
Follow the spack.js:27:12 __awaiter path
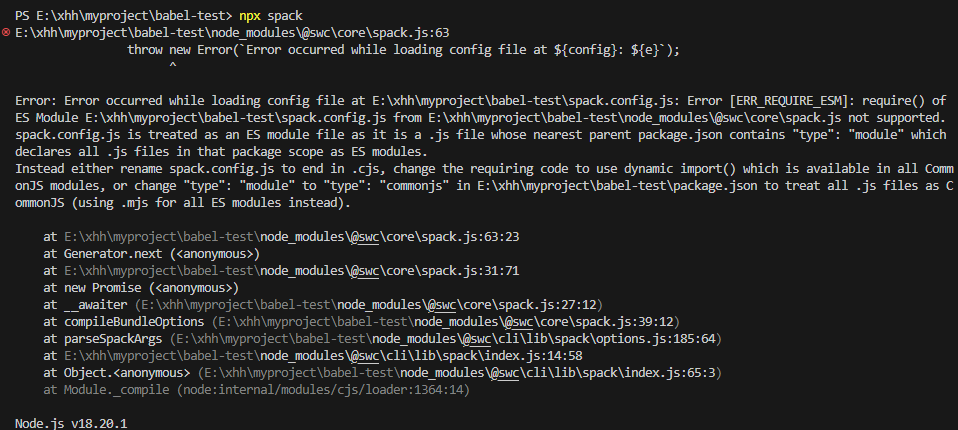(368, 304)
